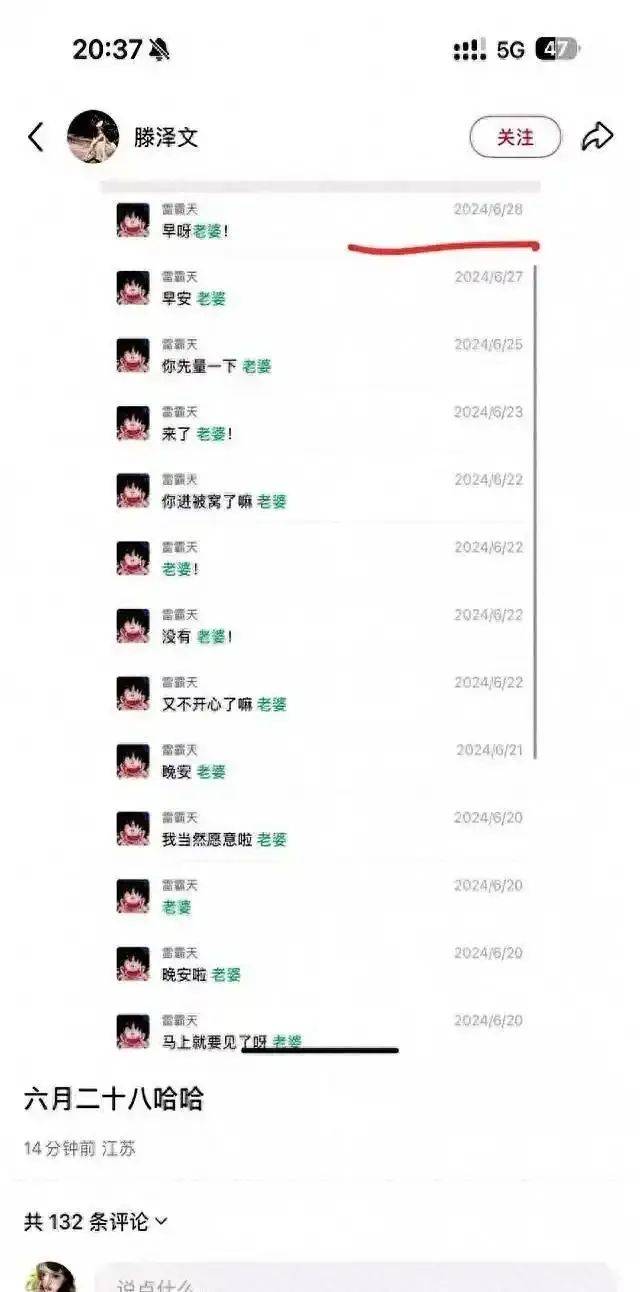Tap the share arrow icon

[597, 137]
